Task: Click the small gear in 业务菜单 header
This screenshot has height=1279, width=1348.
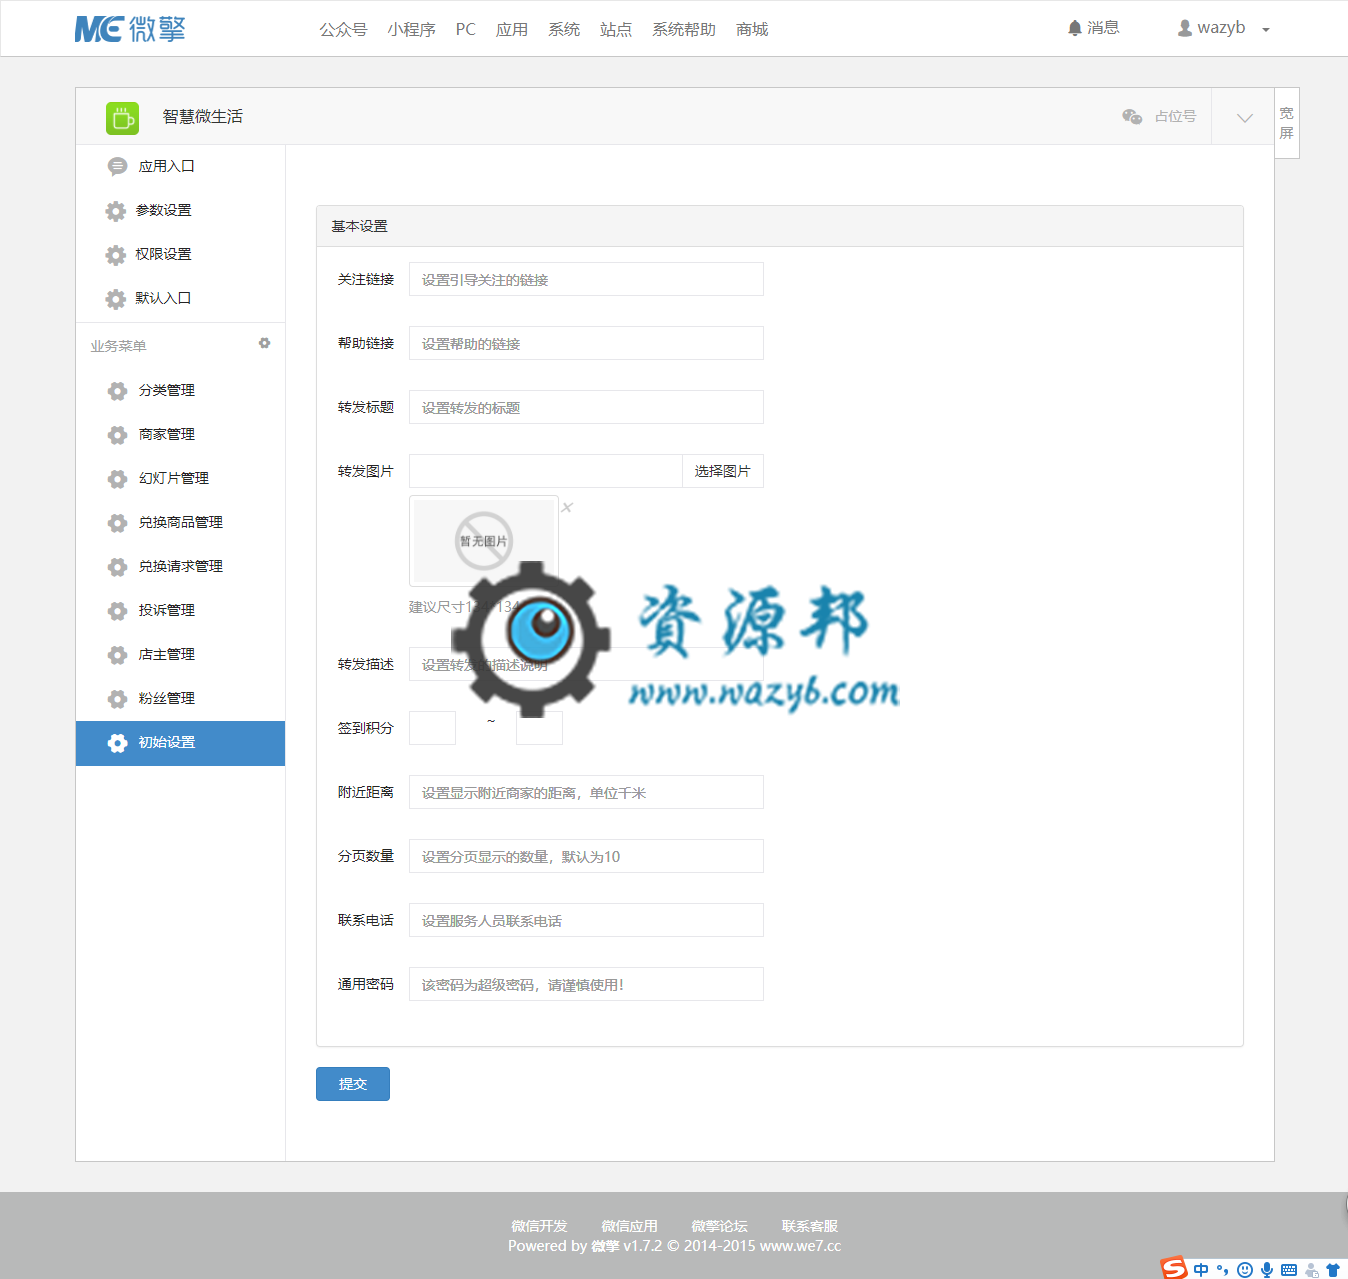Action: (x=264, y=343)
